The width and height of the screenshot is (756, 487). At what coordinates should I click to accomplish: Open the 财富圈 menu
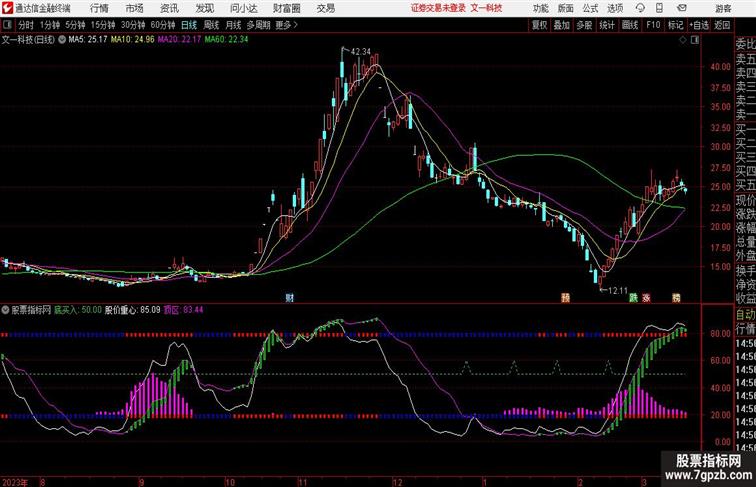pyautogui.click(x=286, y=8)
